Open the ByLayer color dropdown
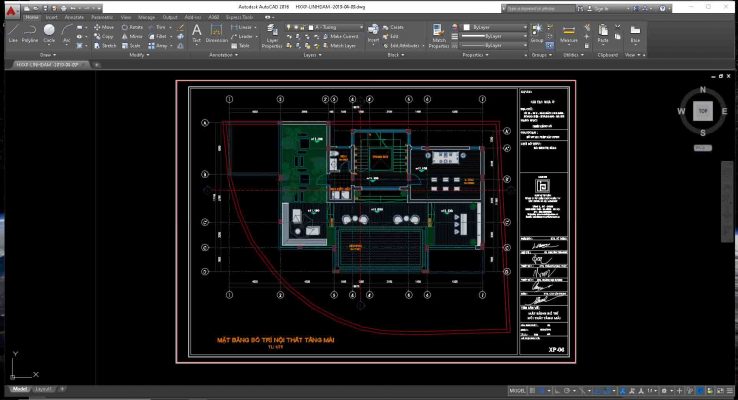The width and height of the screenshot is (738, 400). tap(495, 27)
